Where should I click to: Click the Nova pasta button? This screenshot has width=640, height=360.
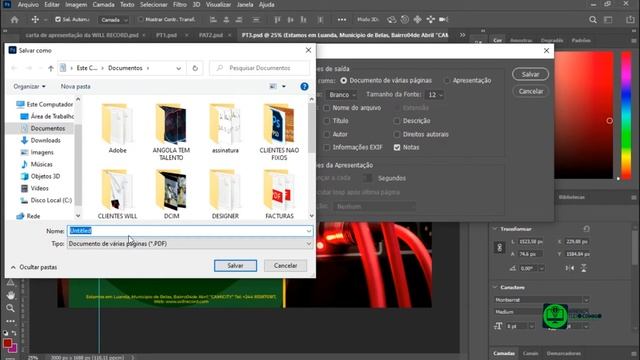coord(76,87)
